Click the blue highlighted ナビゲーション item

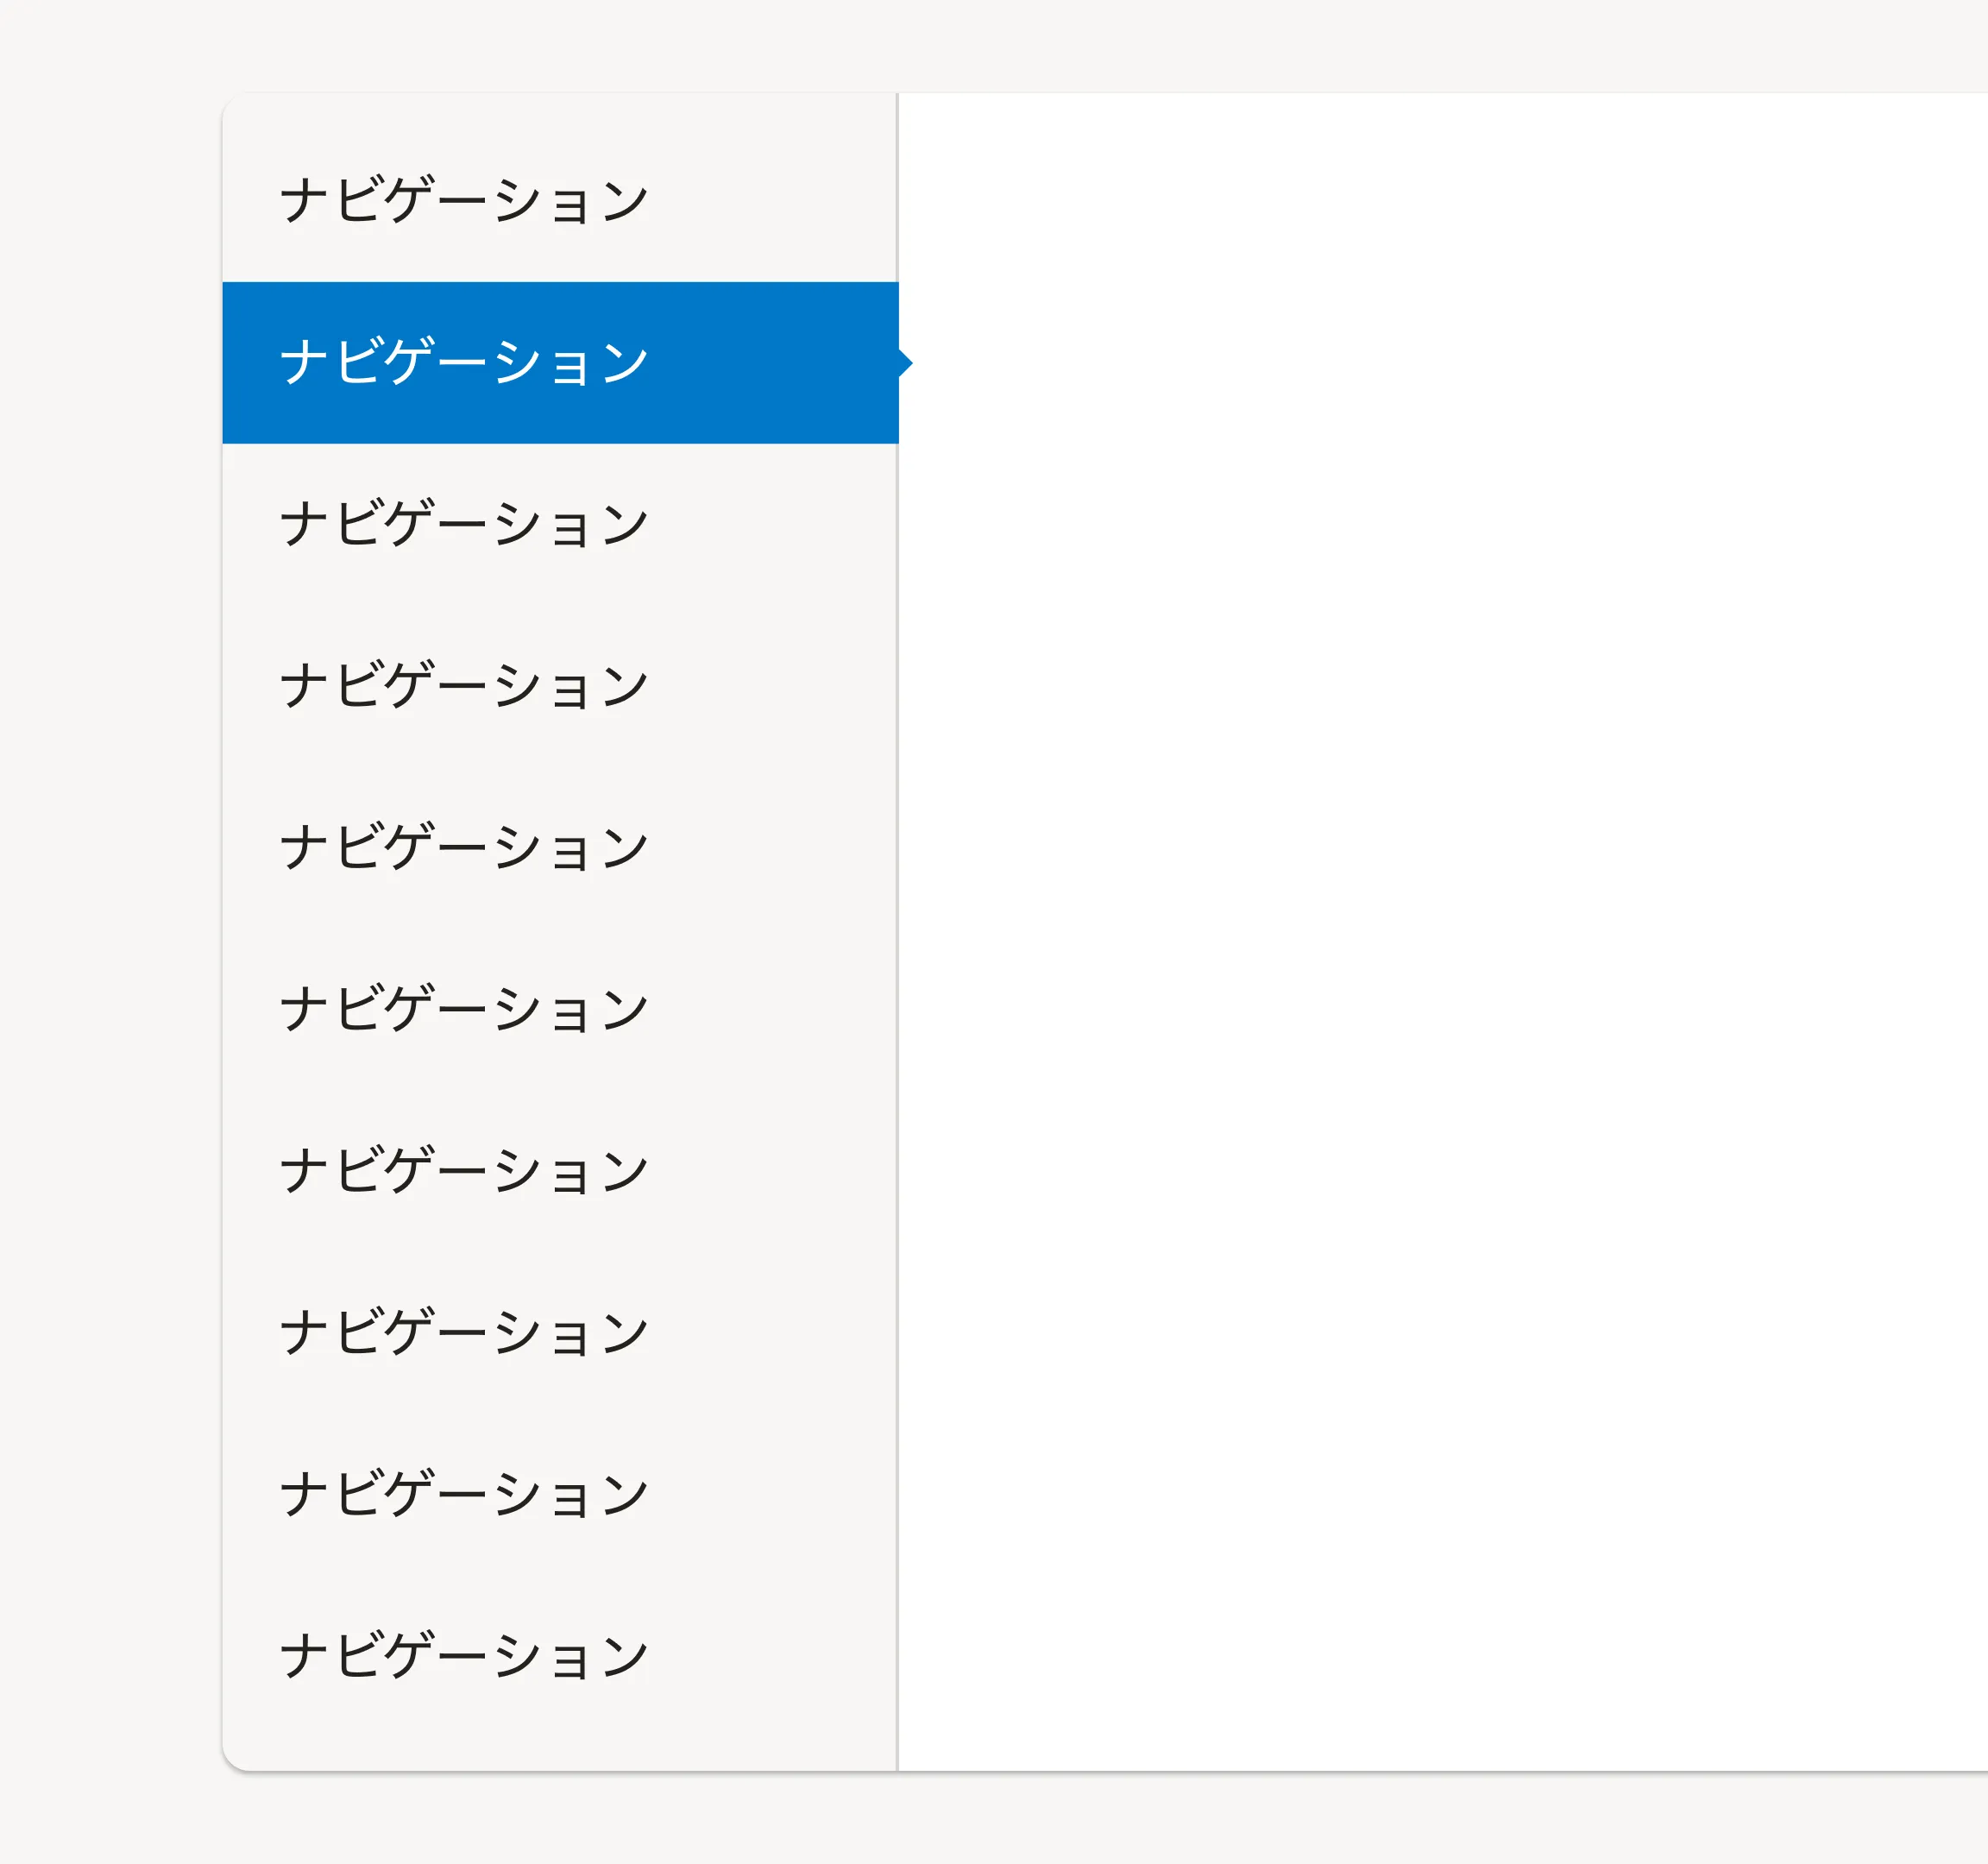point(464,362)
